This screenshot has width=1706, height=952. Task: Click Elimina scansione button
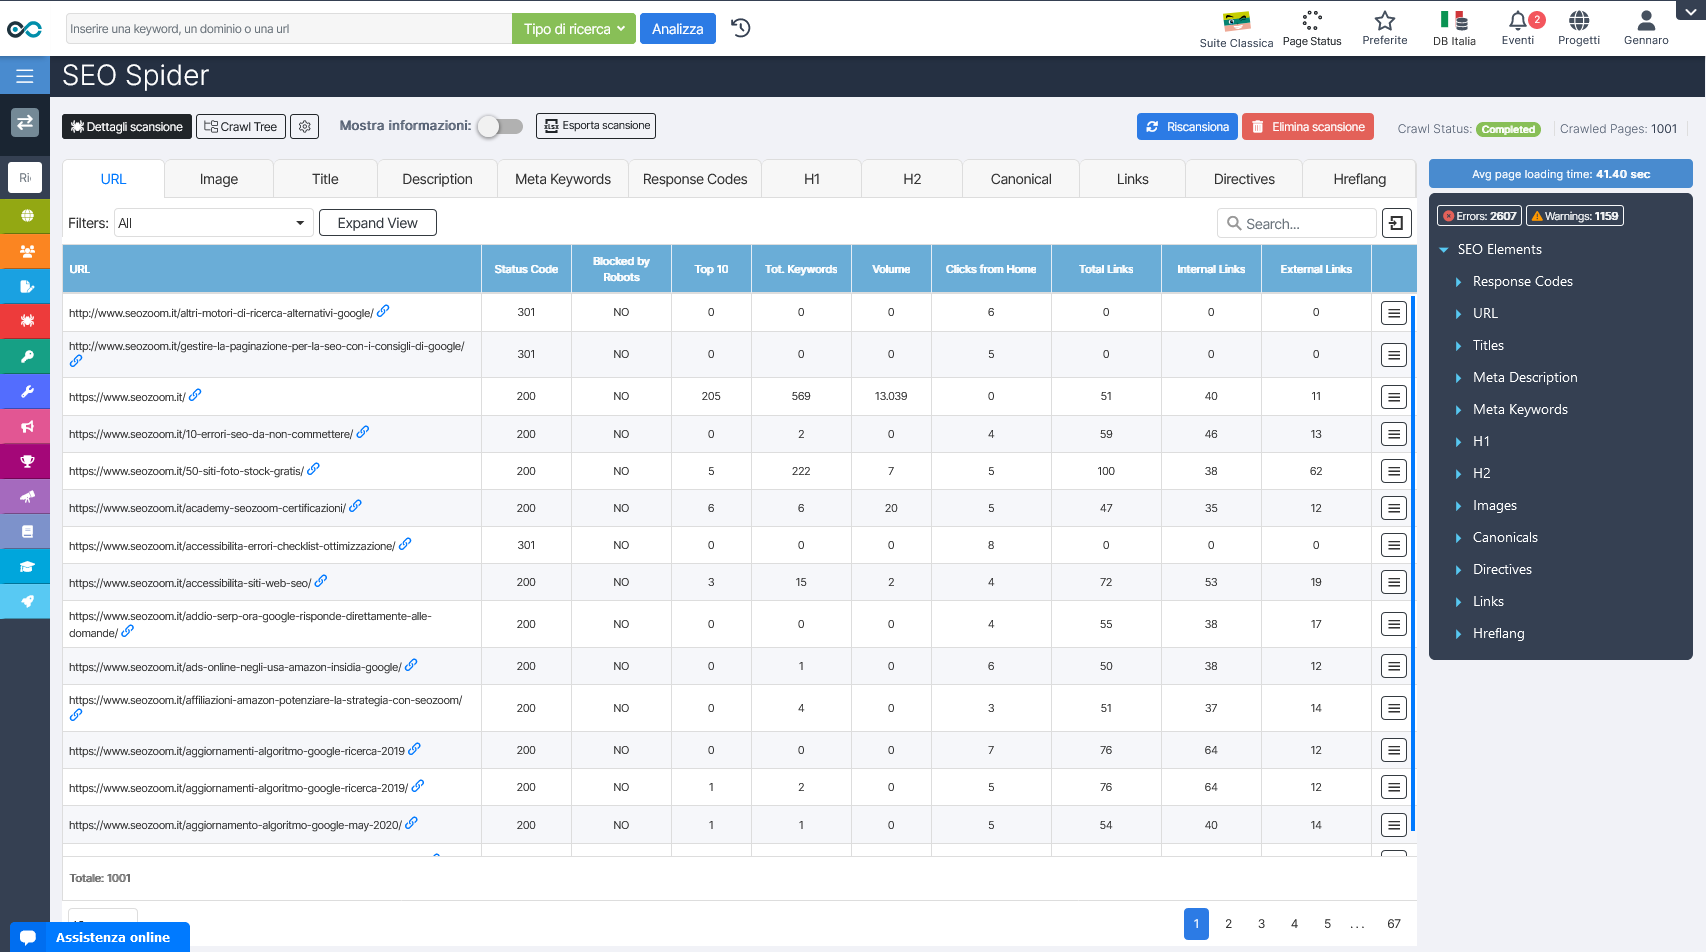(x=1308, y=127)
